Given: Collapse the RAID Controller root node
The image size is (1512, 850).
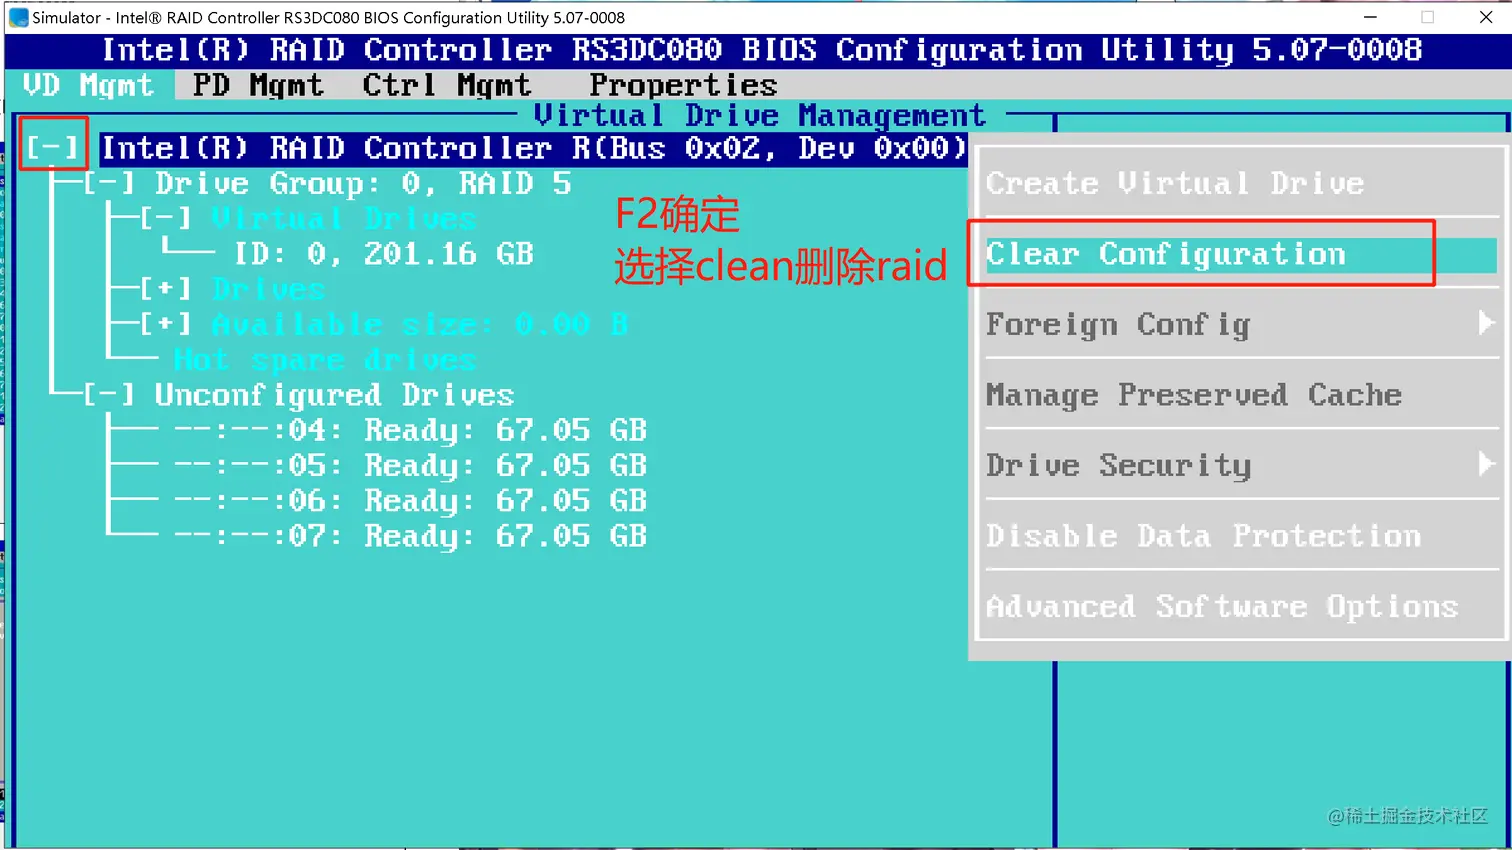Looking at the screenshot, I should click(x=53, y=148).
